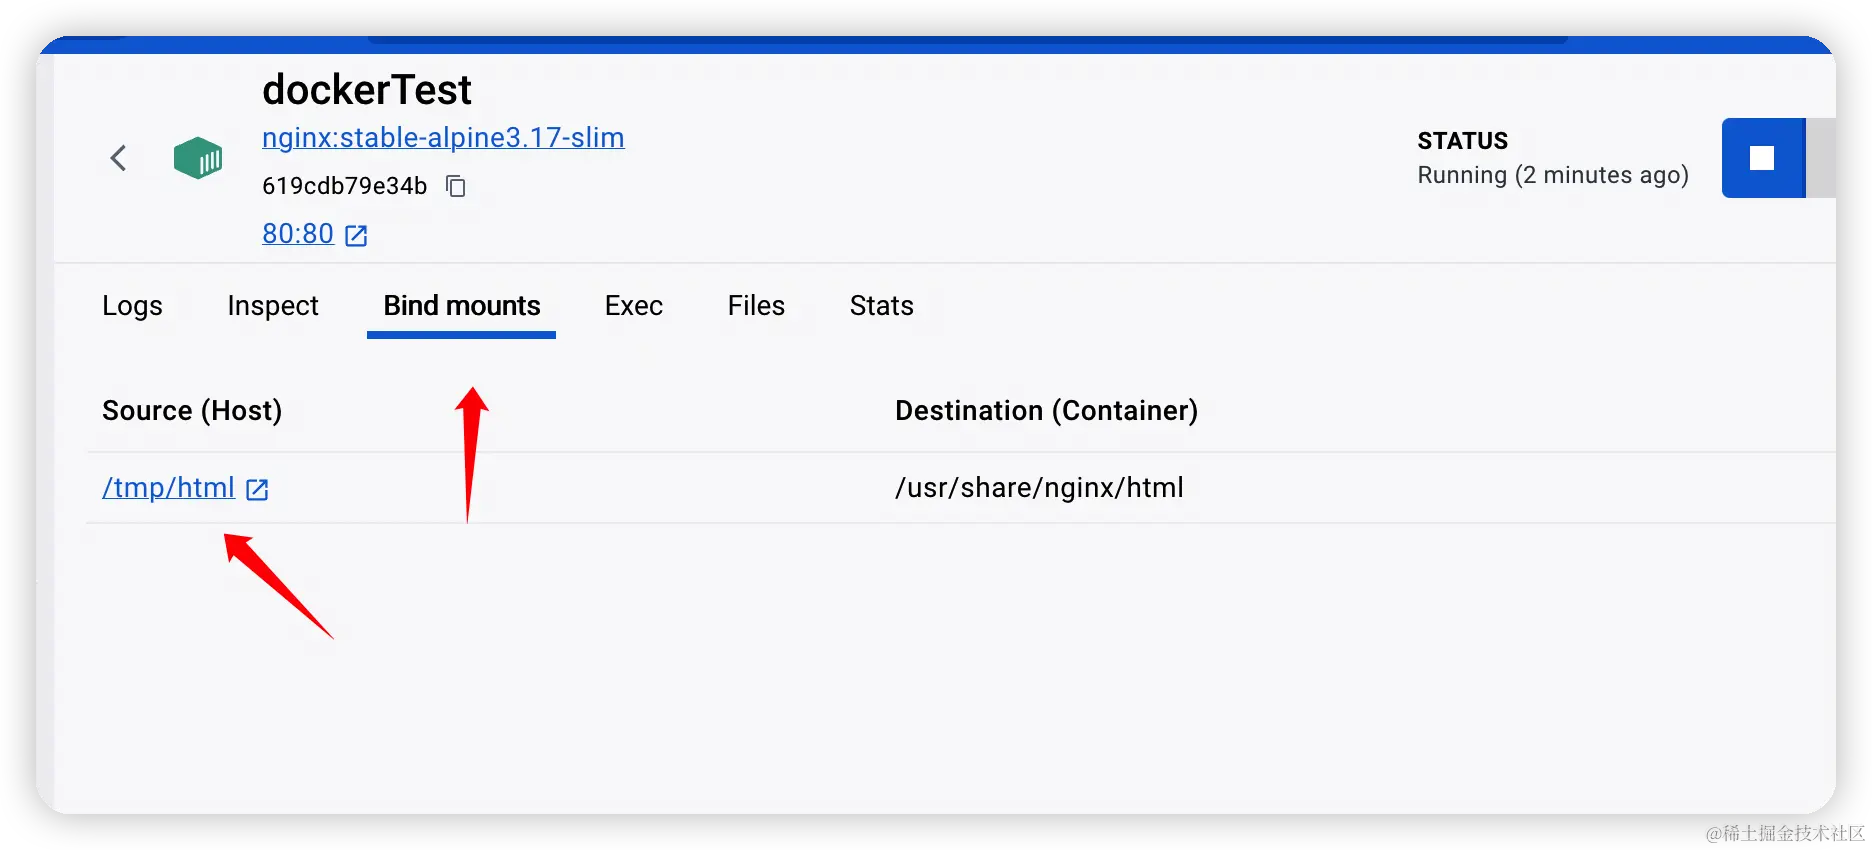Select the /usr/share/nginx/html destination path
The height and width of the screenshot is (850, 1872).
tap(1039, 488)
